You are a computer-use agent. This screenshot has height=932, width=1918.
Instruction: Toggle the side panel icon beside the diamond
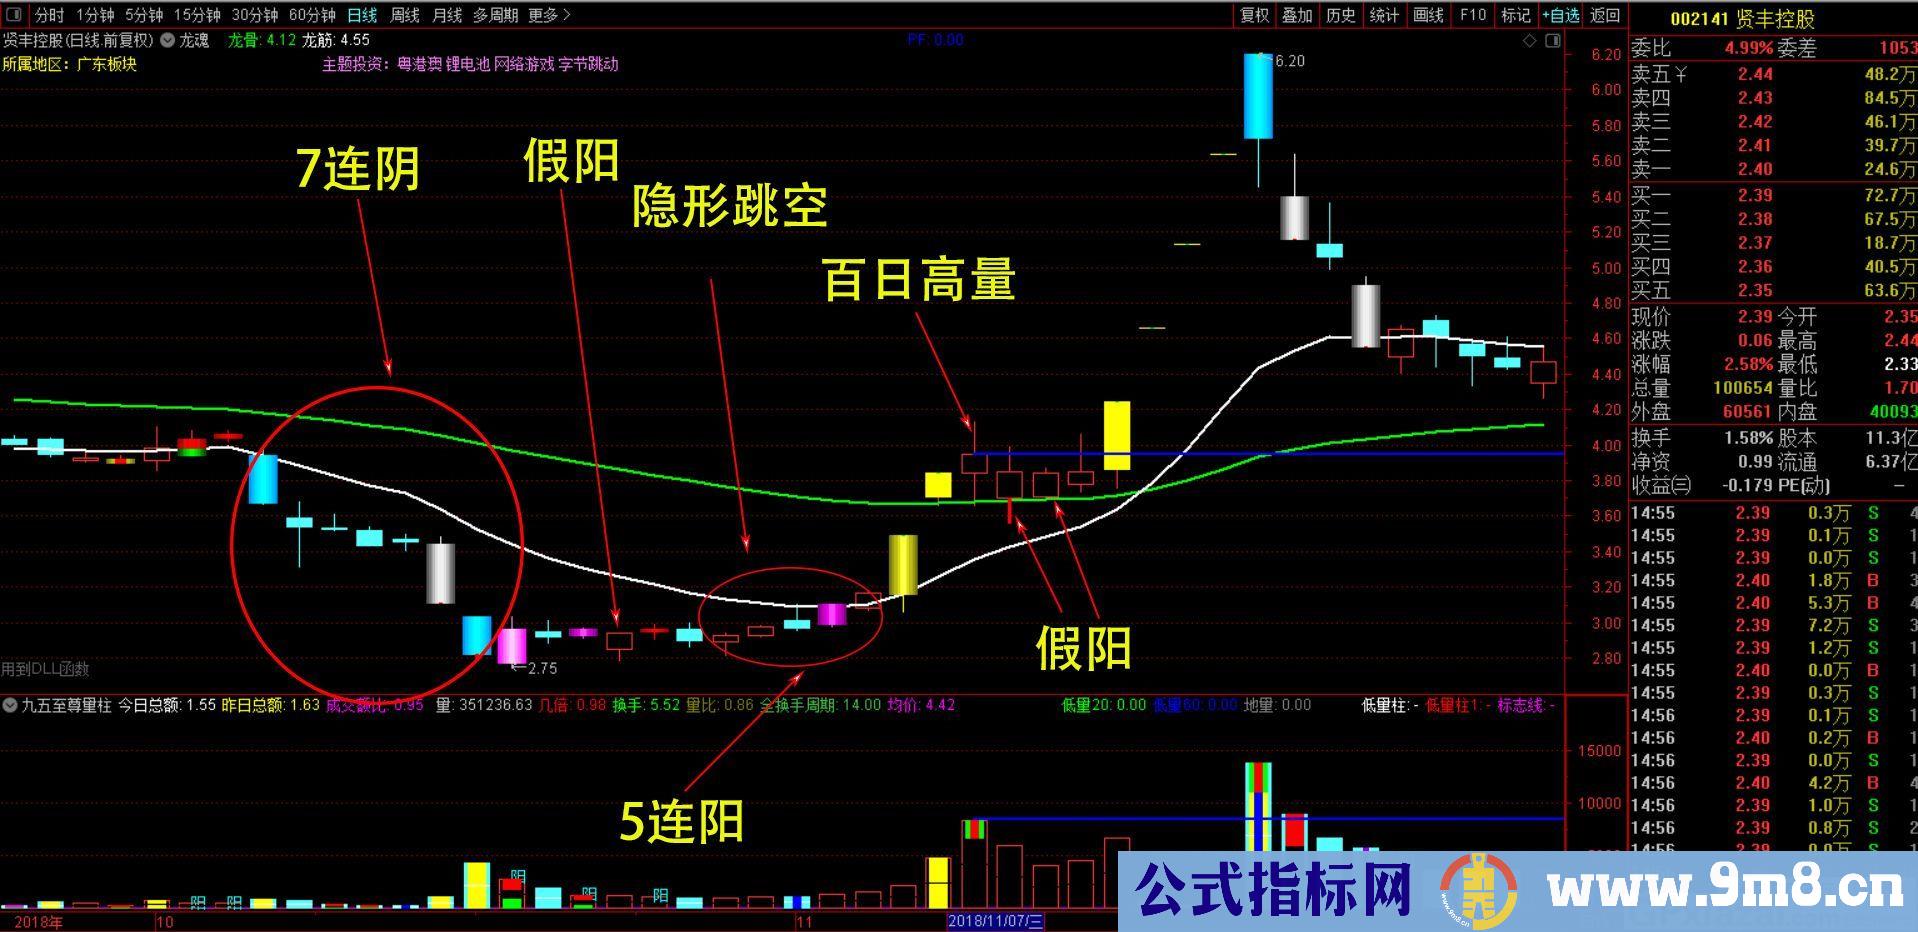tap(1552, 41)
